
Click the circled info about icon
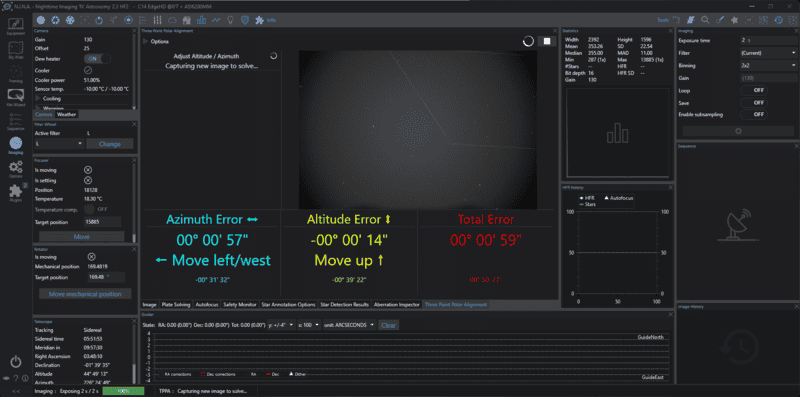pos(25,378)
